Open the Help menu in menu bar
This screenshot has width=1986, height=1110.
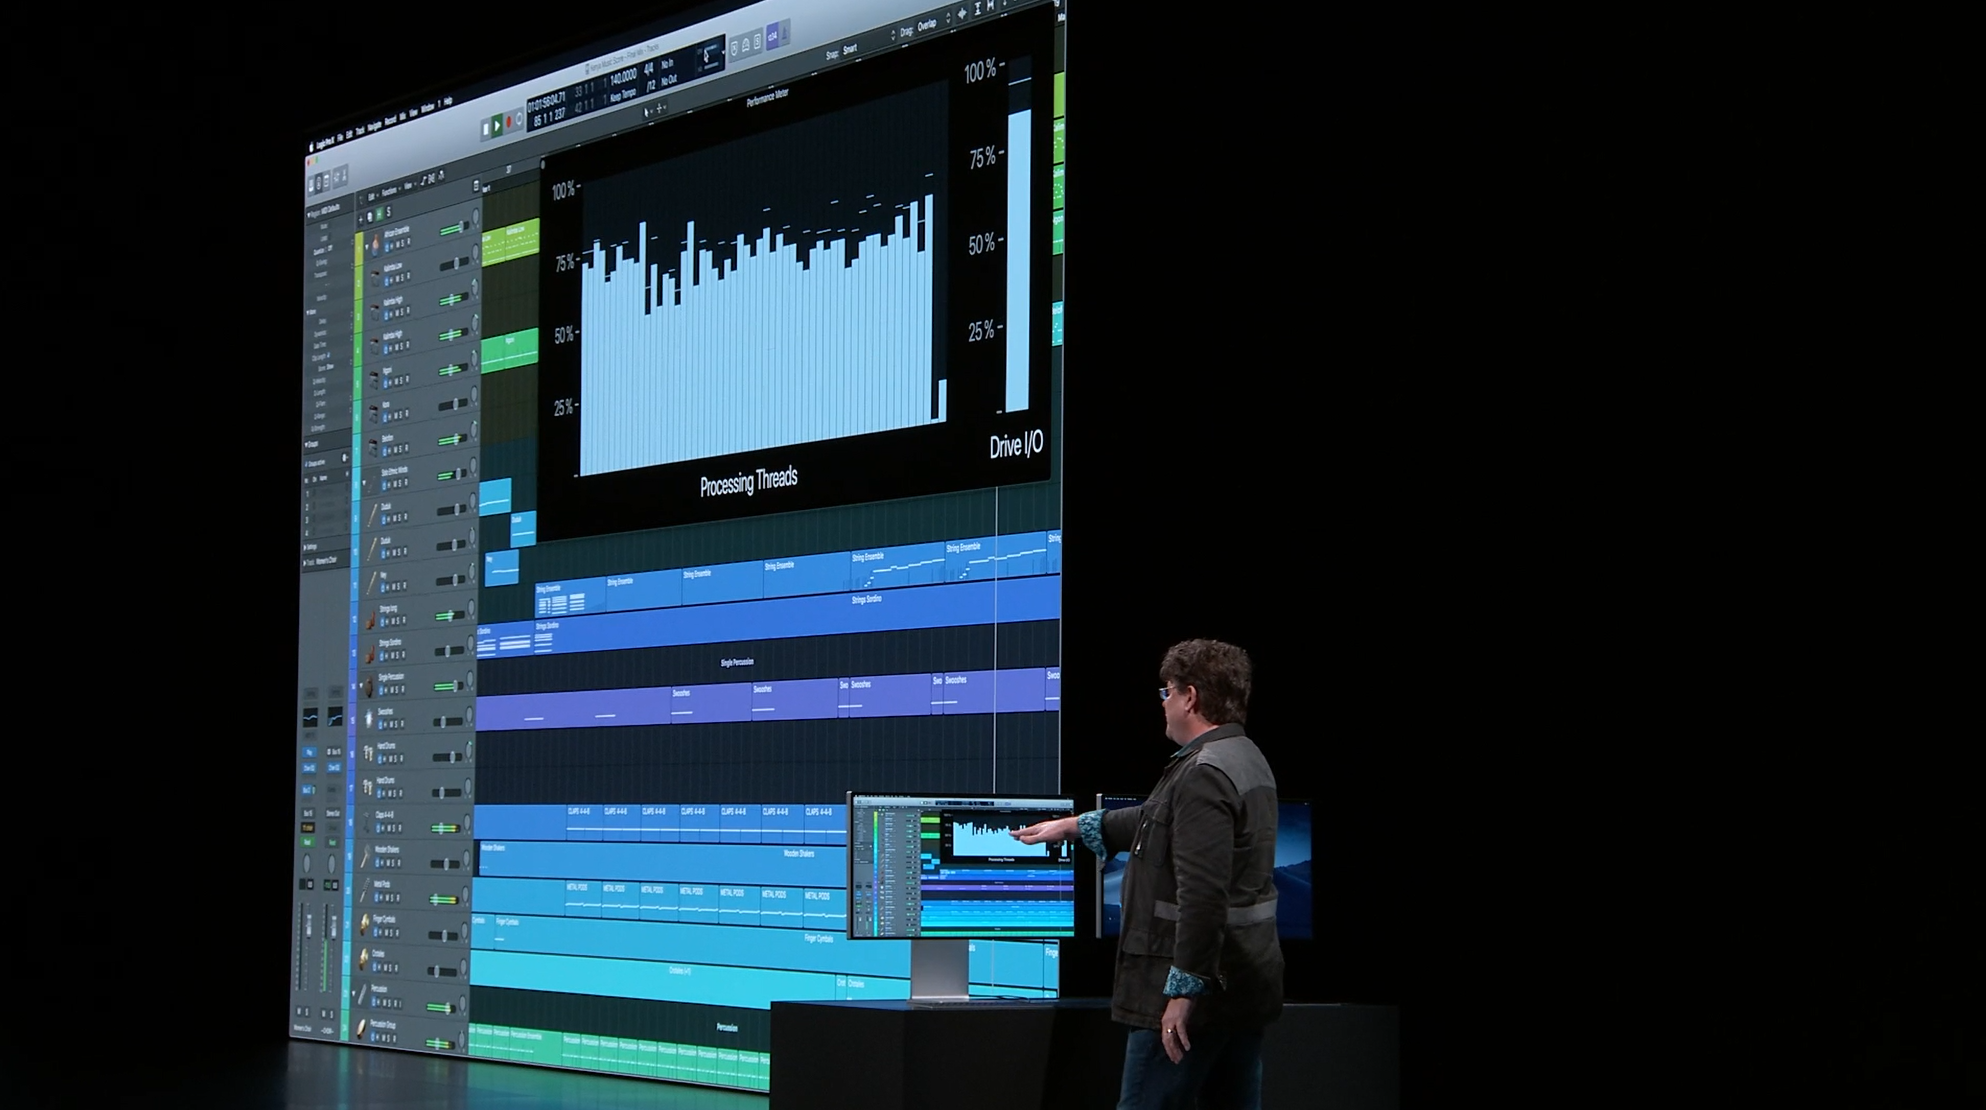[x=447, y=102]
